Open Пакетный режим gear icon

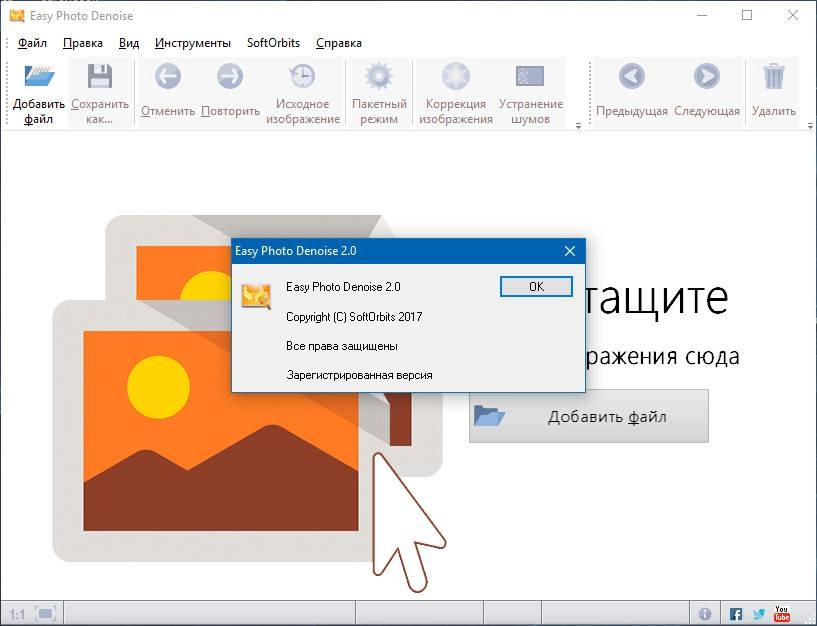tap(379, 77)
